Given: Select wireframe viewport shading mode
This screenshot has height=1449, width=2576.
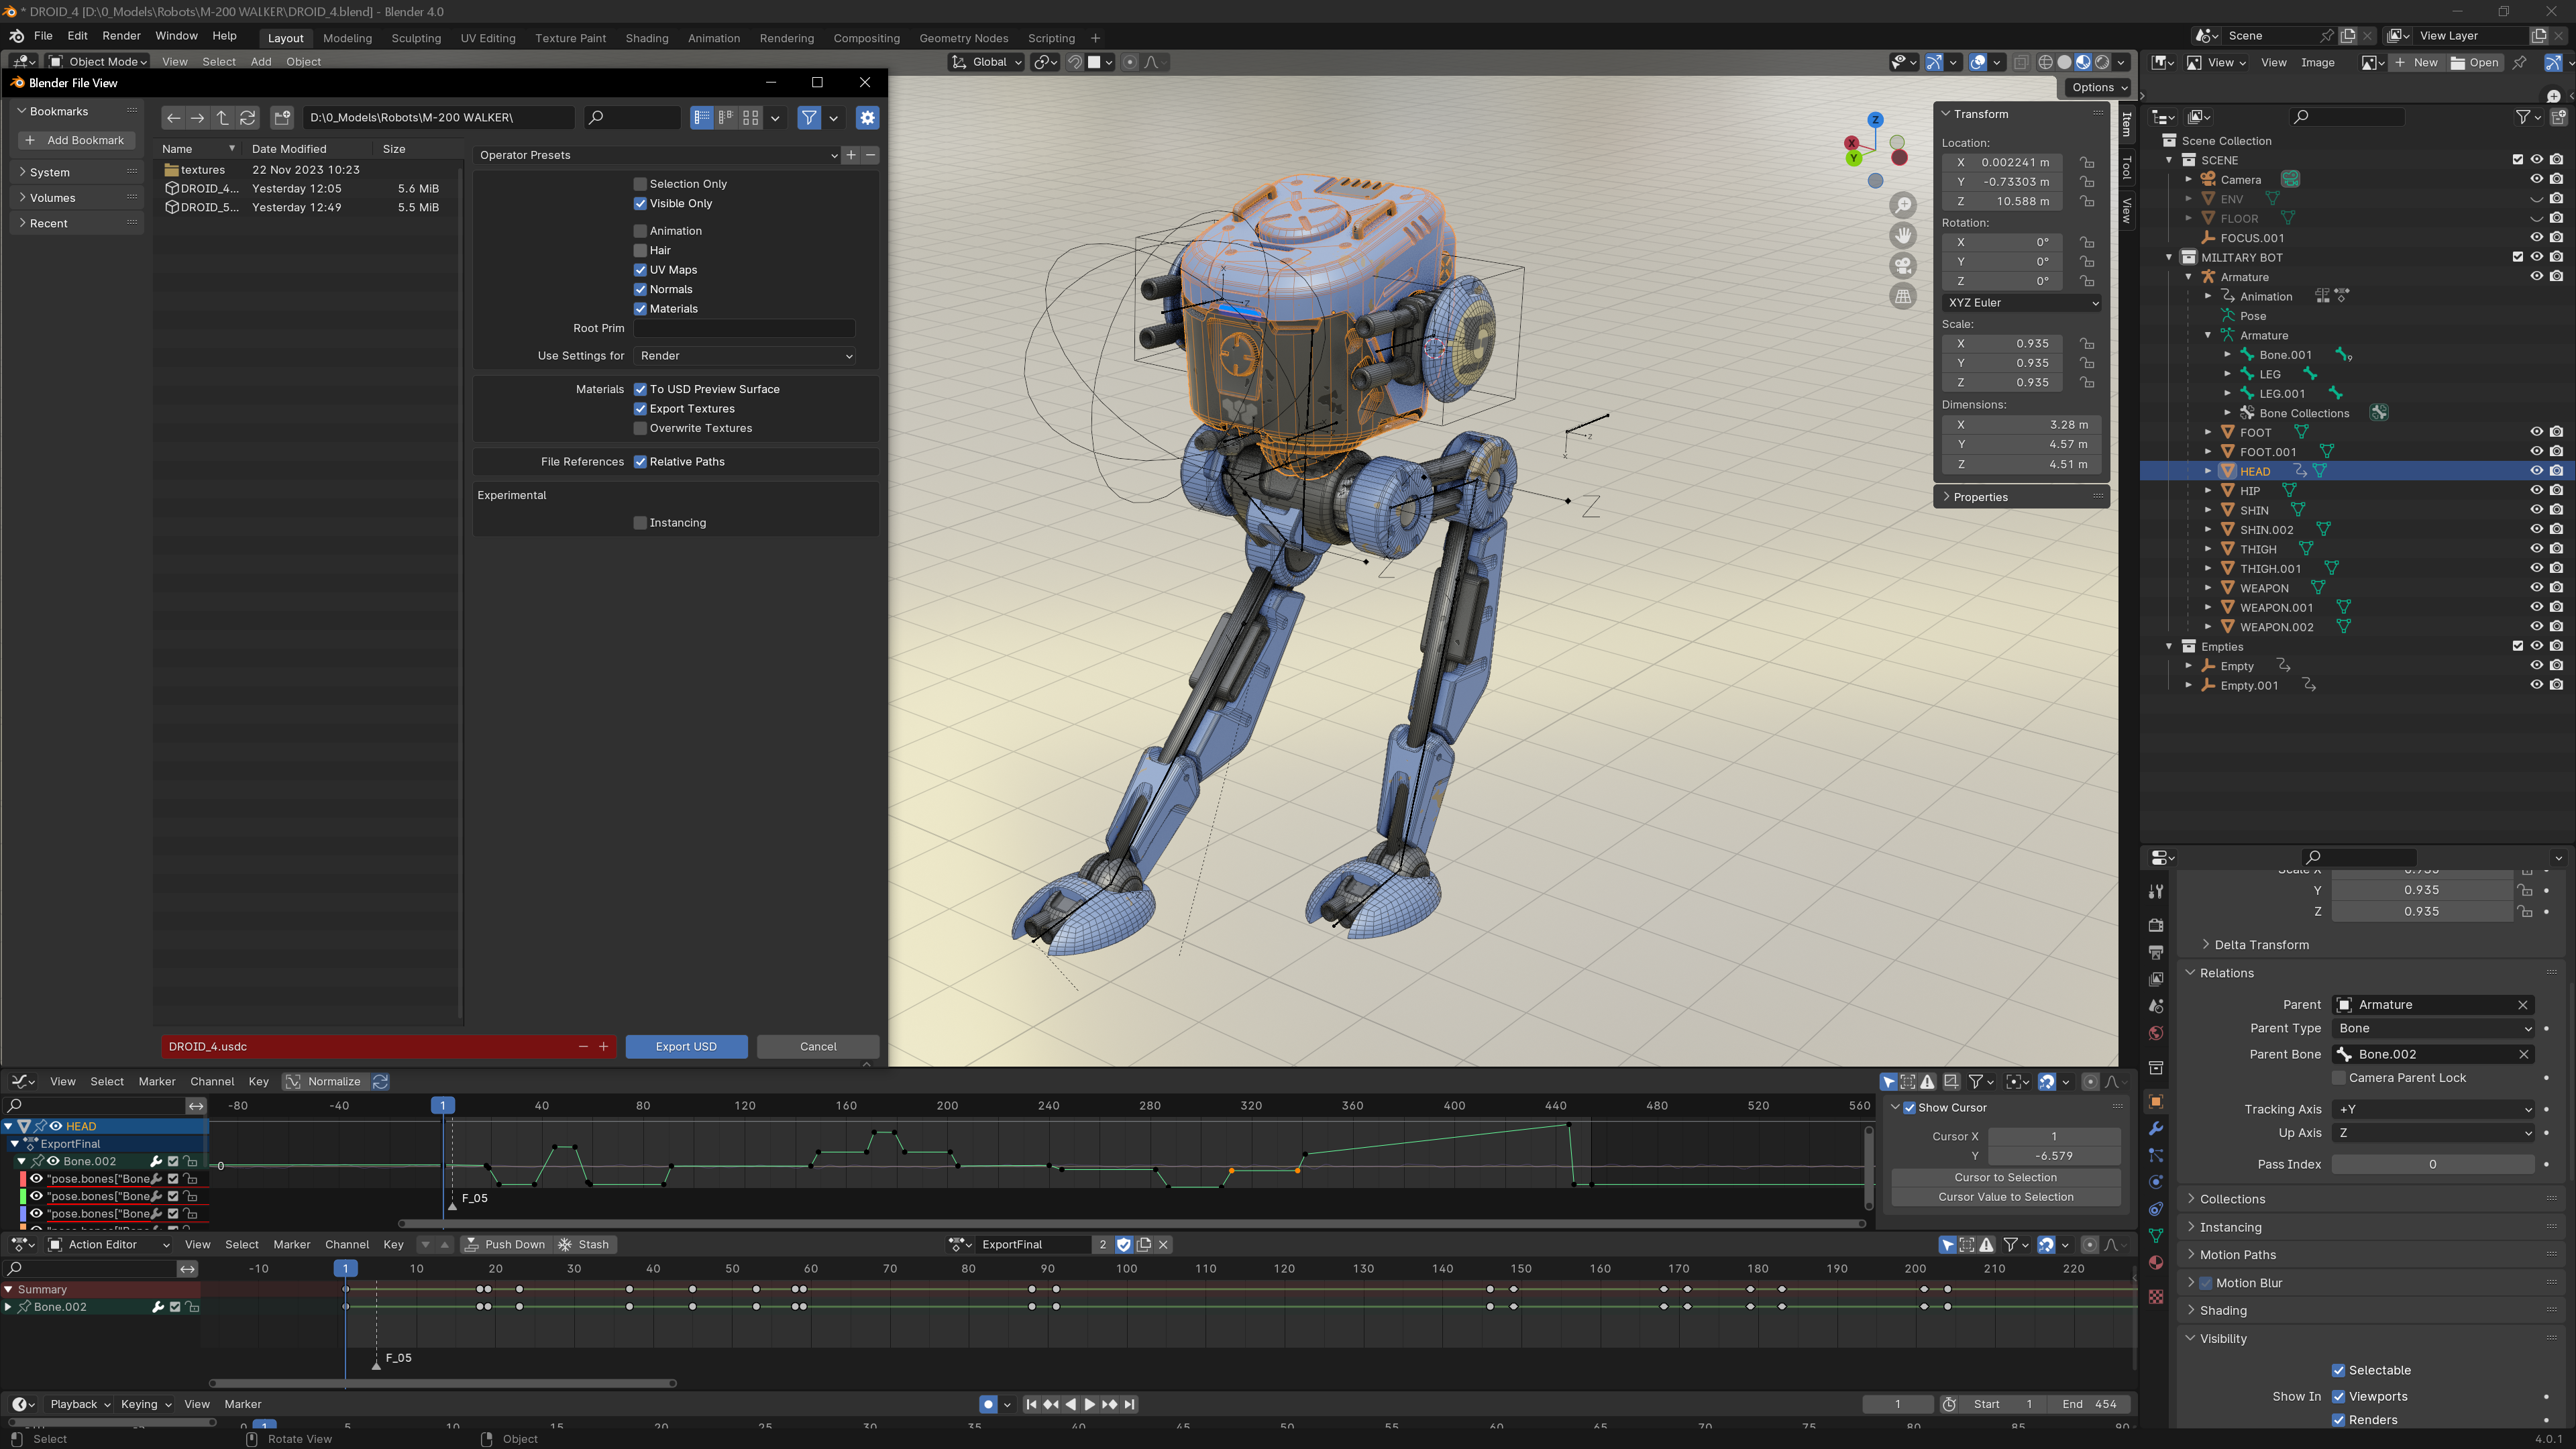Looking at the screenshot, I should click(2045, 62).
